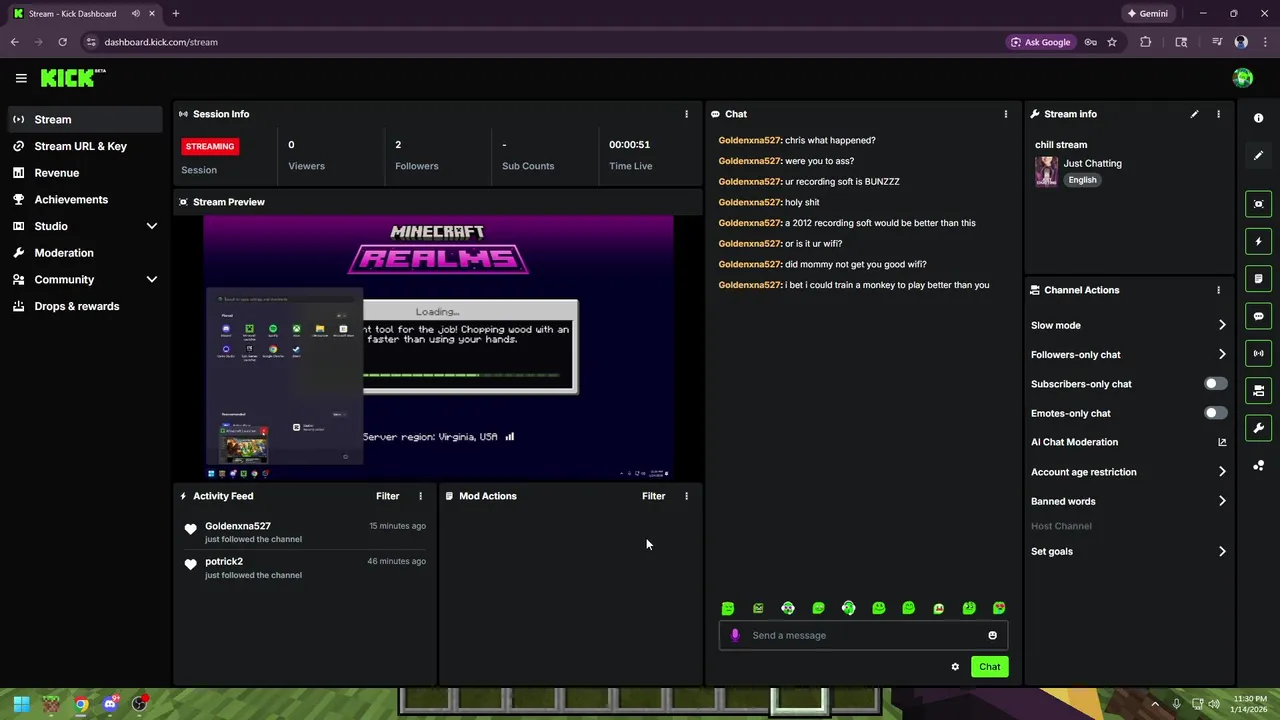The image size is (1280, 720).
Task: Toggle the wrench widget icon in right rail
Action: (x=1258, y=428)
